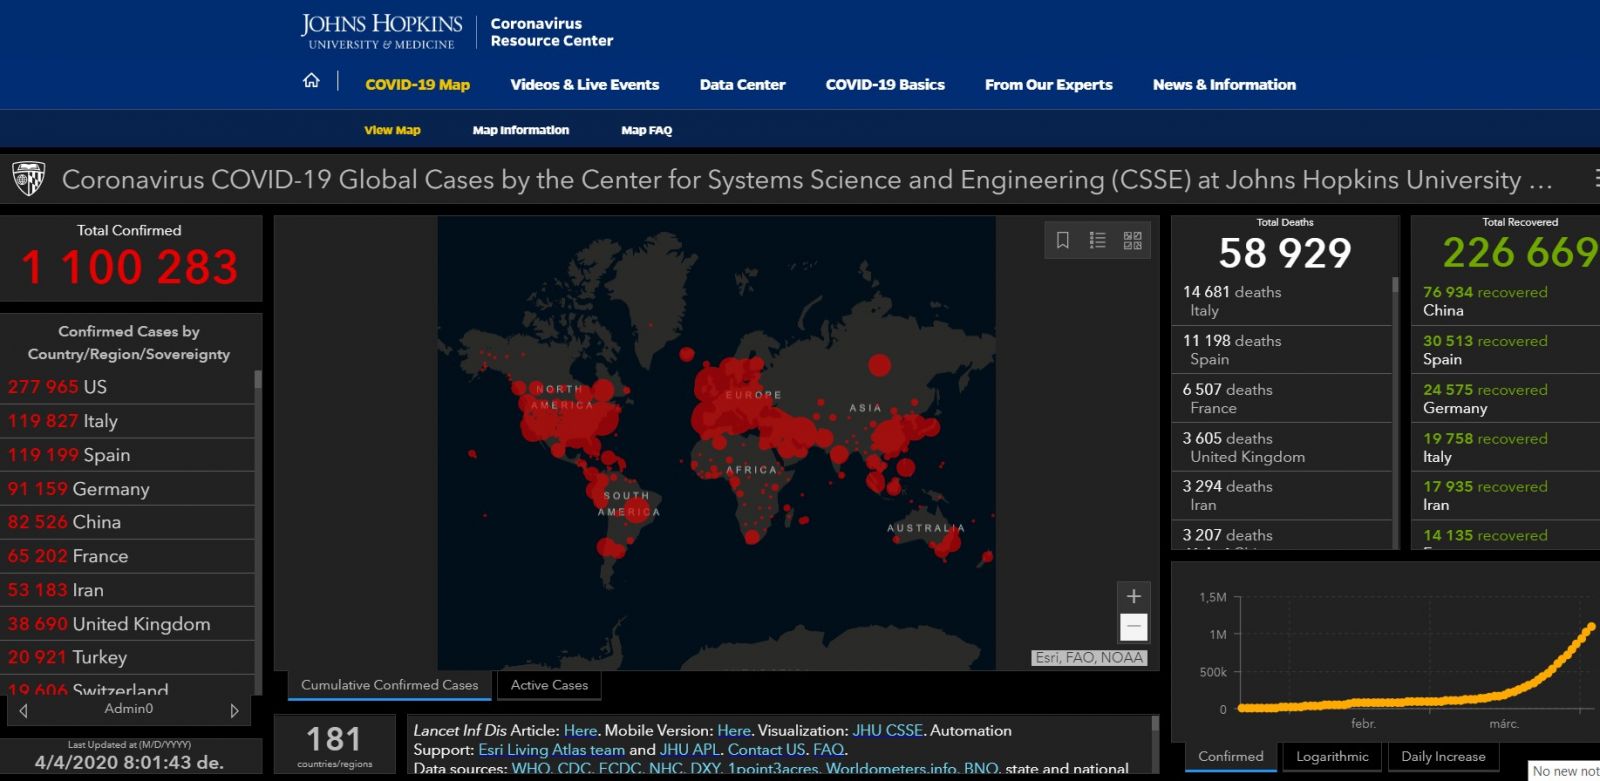
Task: Open the JHU CSSE visualization link
Action: [887, 731]
